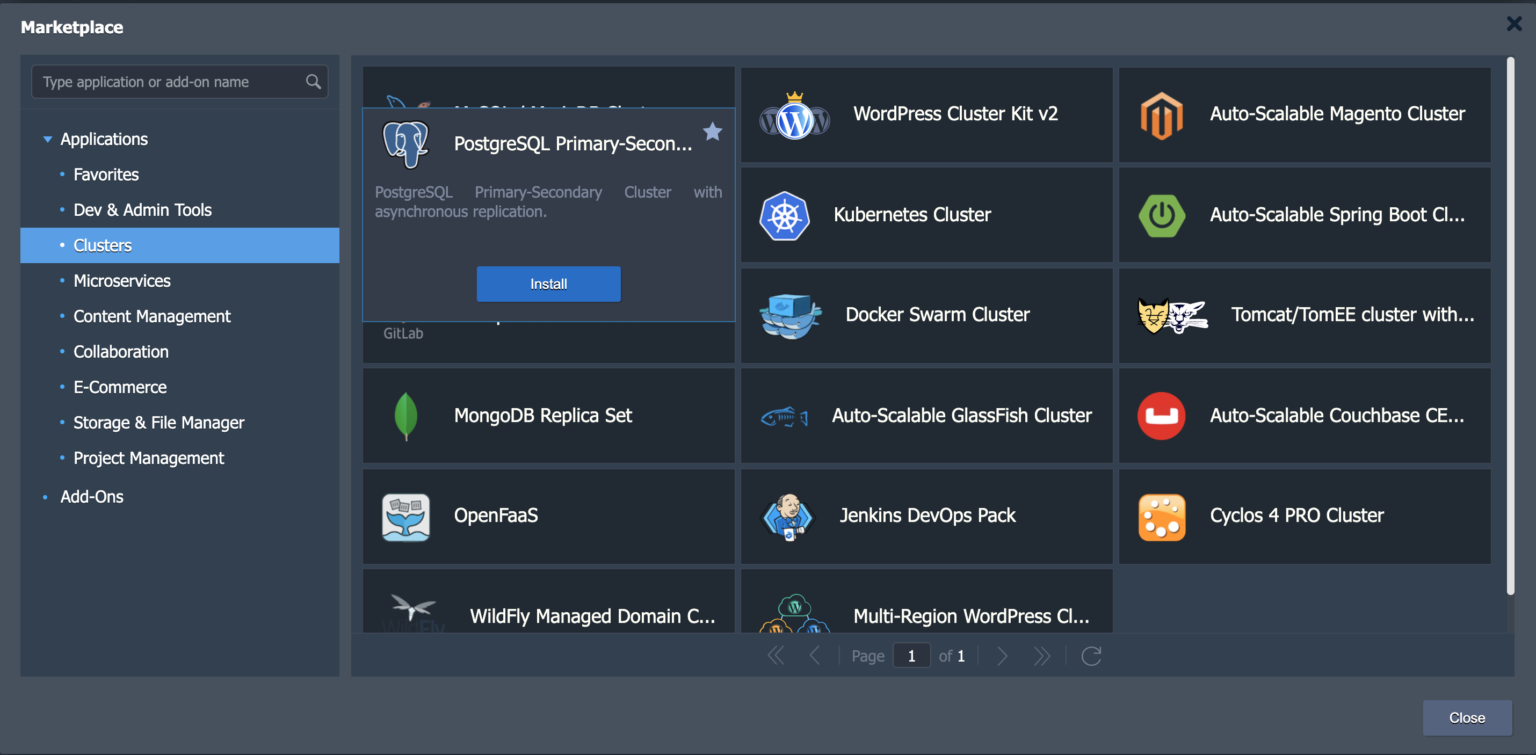Select the OpenFaaS whale icon
Viewport: 1536px width, 755px height.
[x=406, y=516]
